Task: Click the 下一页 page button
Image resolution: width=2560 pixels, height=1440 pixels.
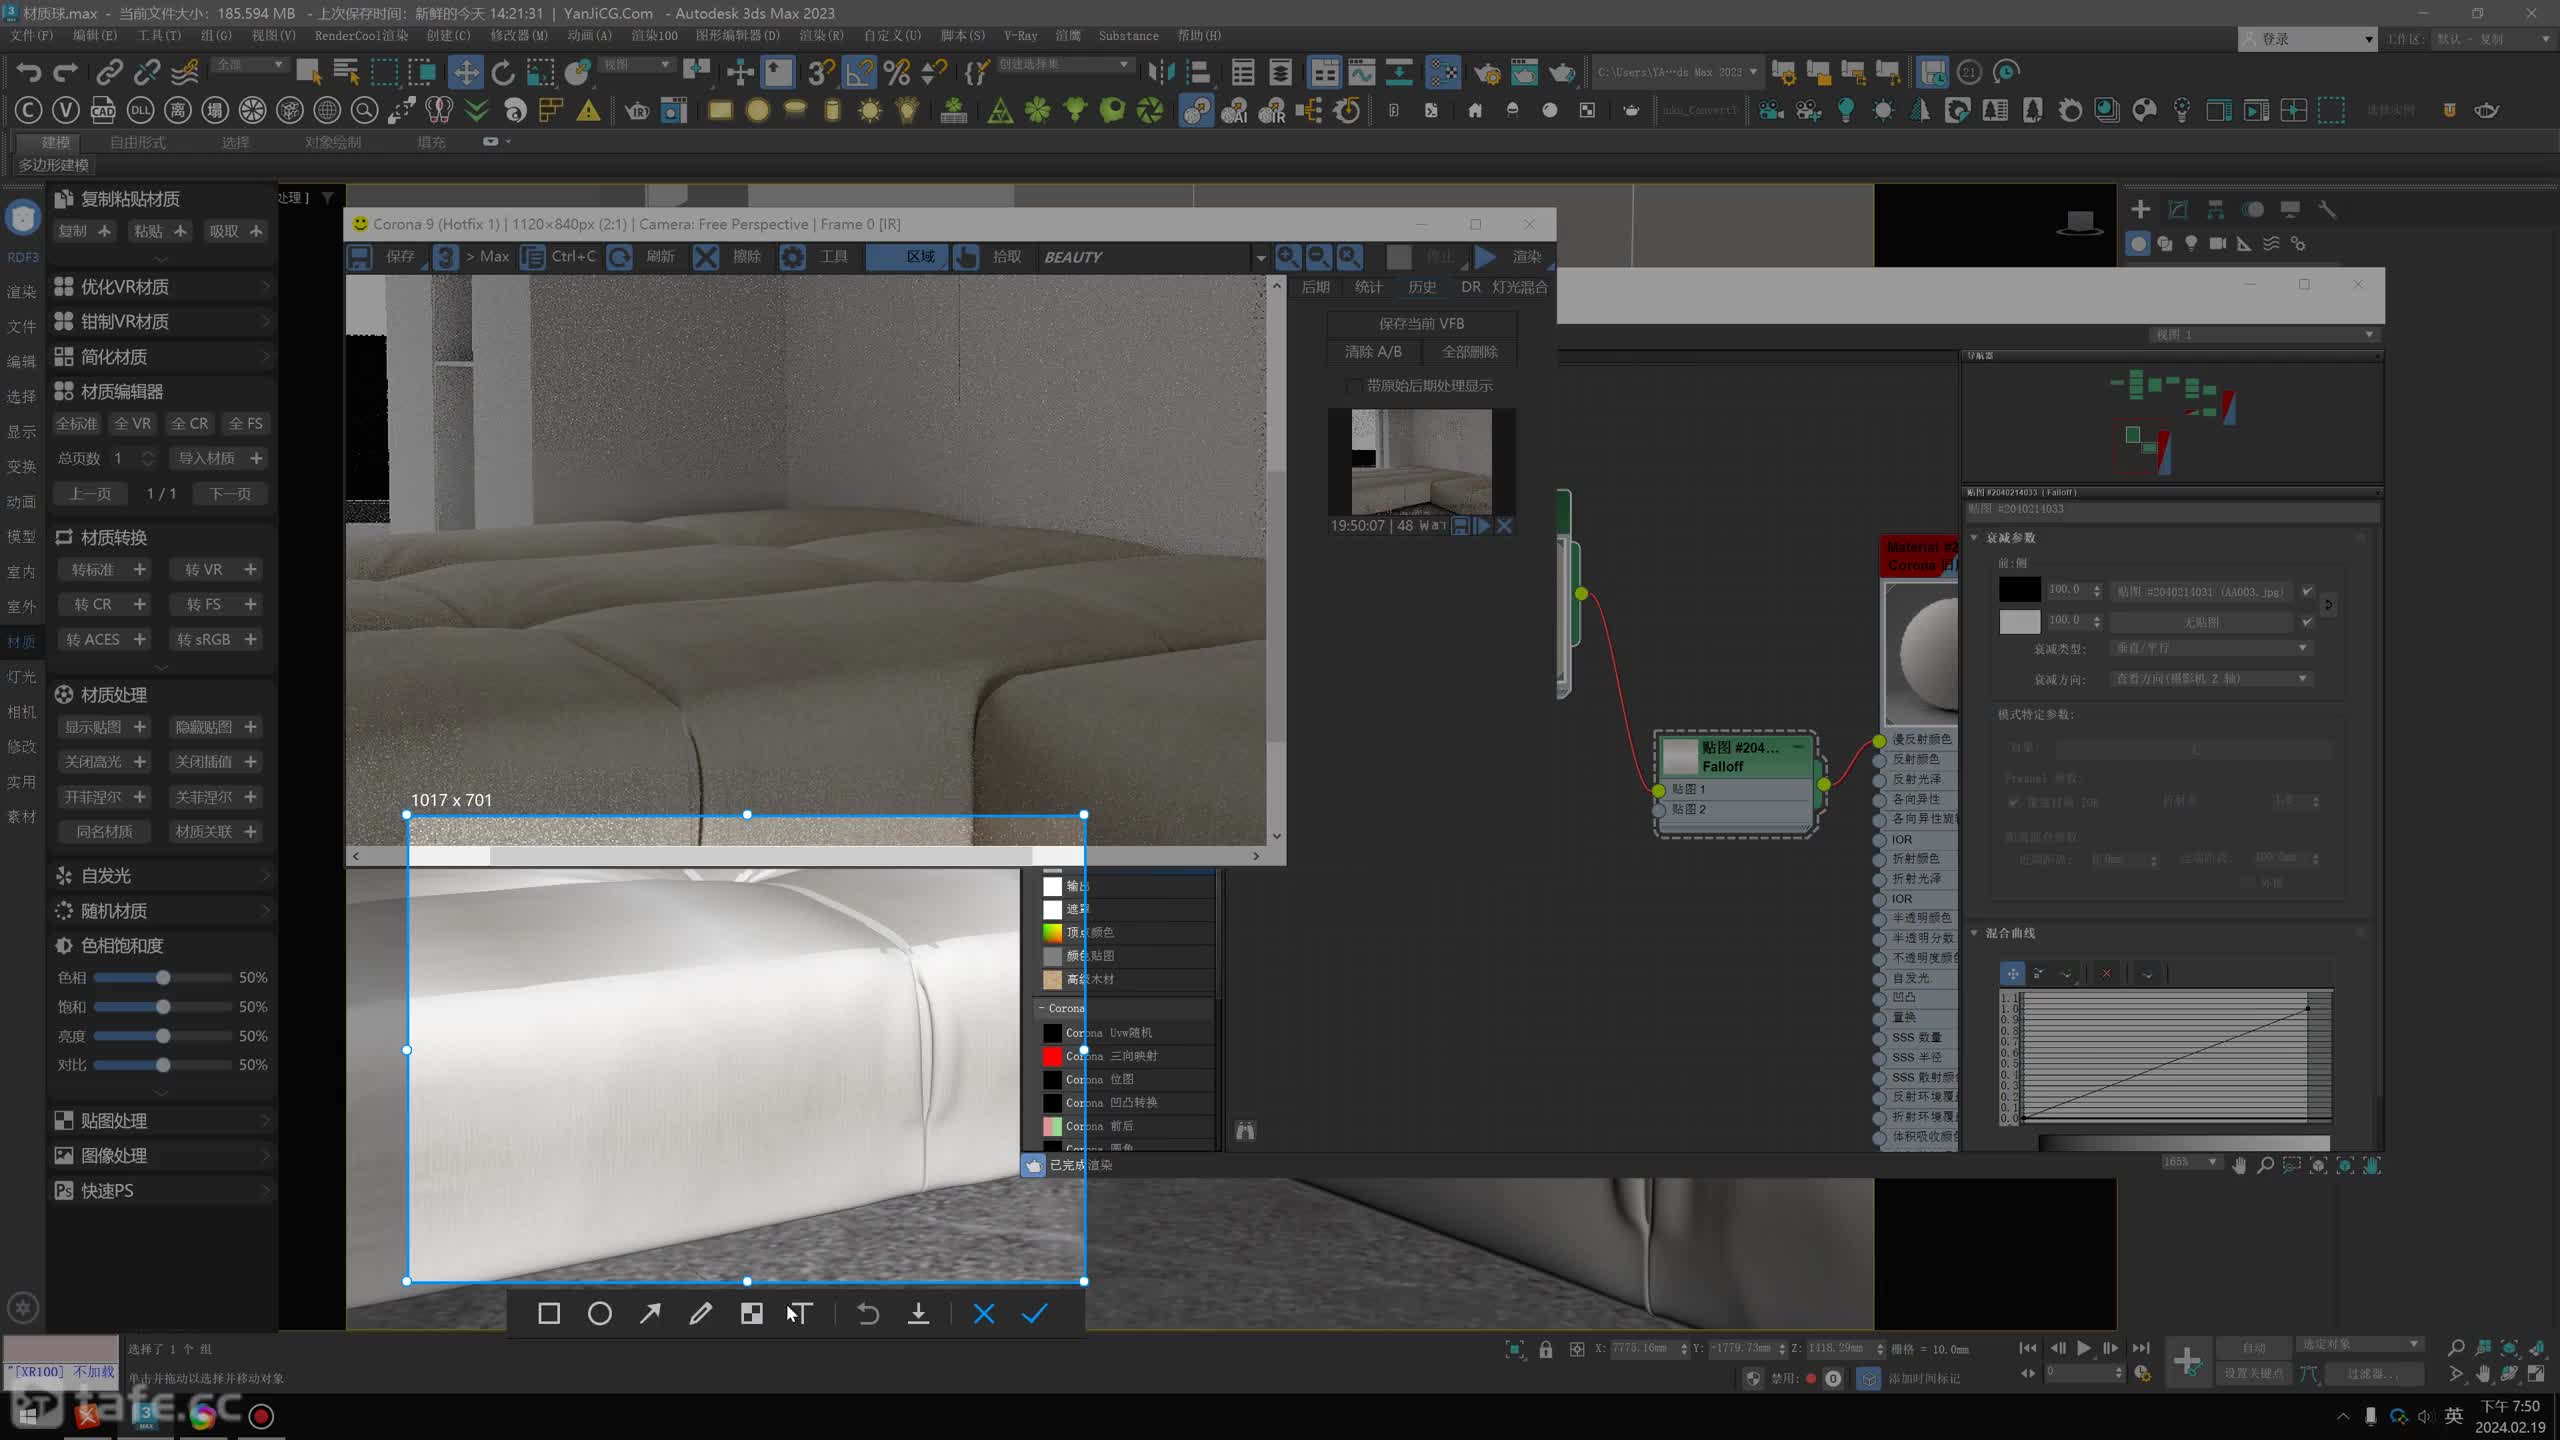Action: click(x=230, y=494)
